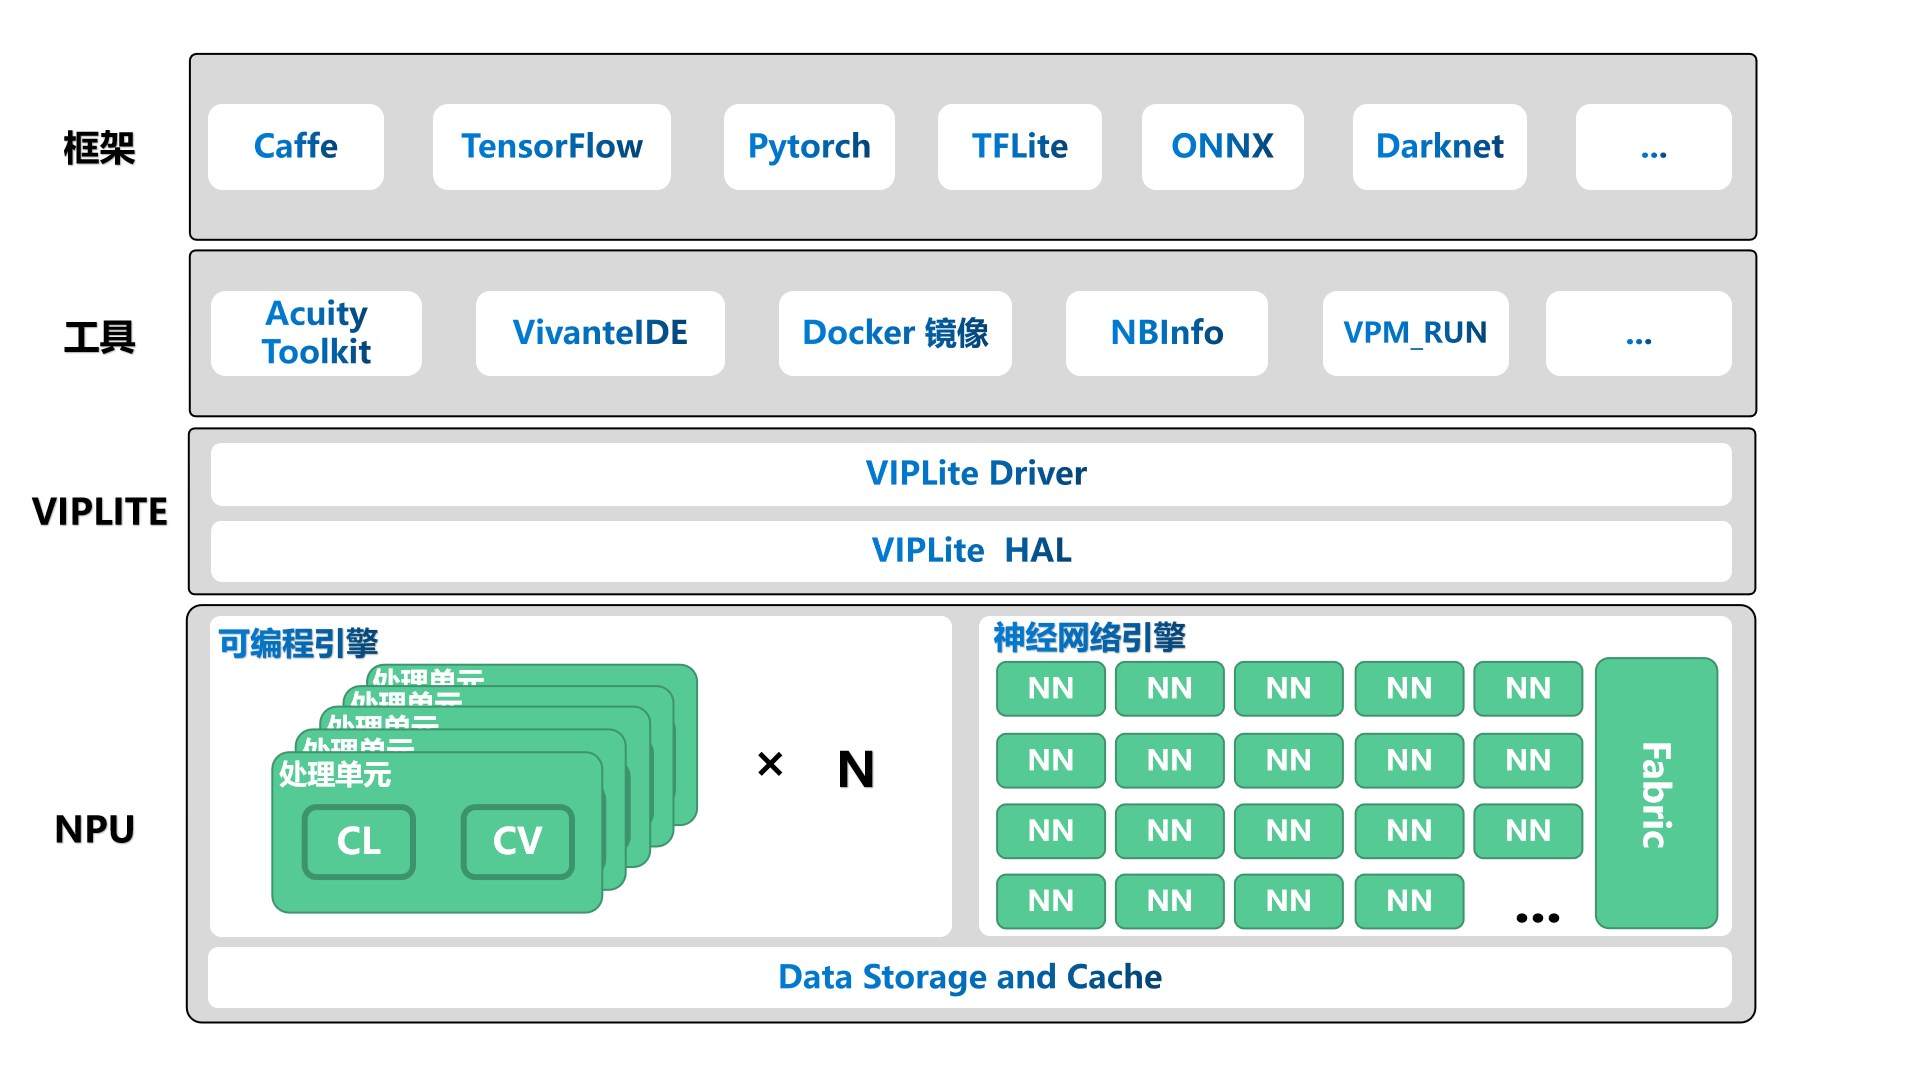Click the 可编程引擎 heading
Image resolution: width=1920 pixels, height=1080 pixels.
coord(298,643)
